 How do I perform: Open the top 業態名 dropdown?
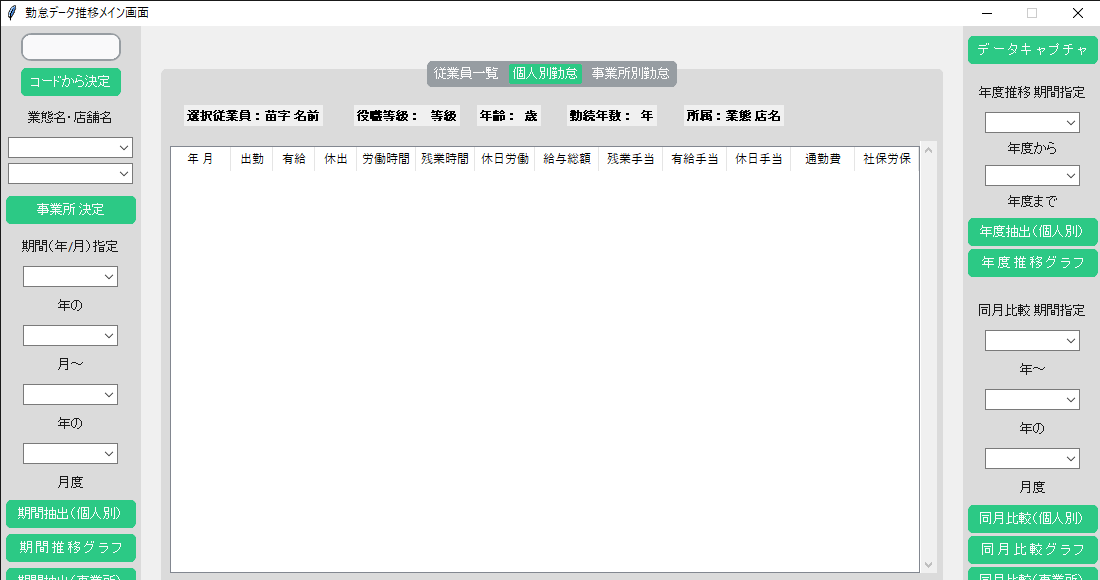tap(70, 147)
